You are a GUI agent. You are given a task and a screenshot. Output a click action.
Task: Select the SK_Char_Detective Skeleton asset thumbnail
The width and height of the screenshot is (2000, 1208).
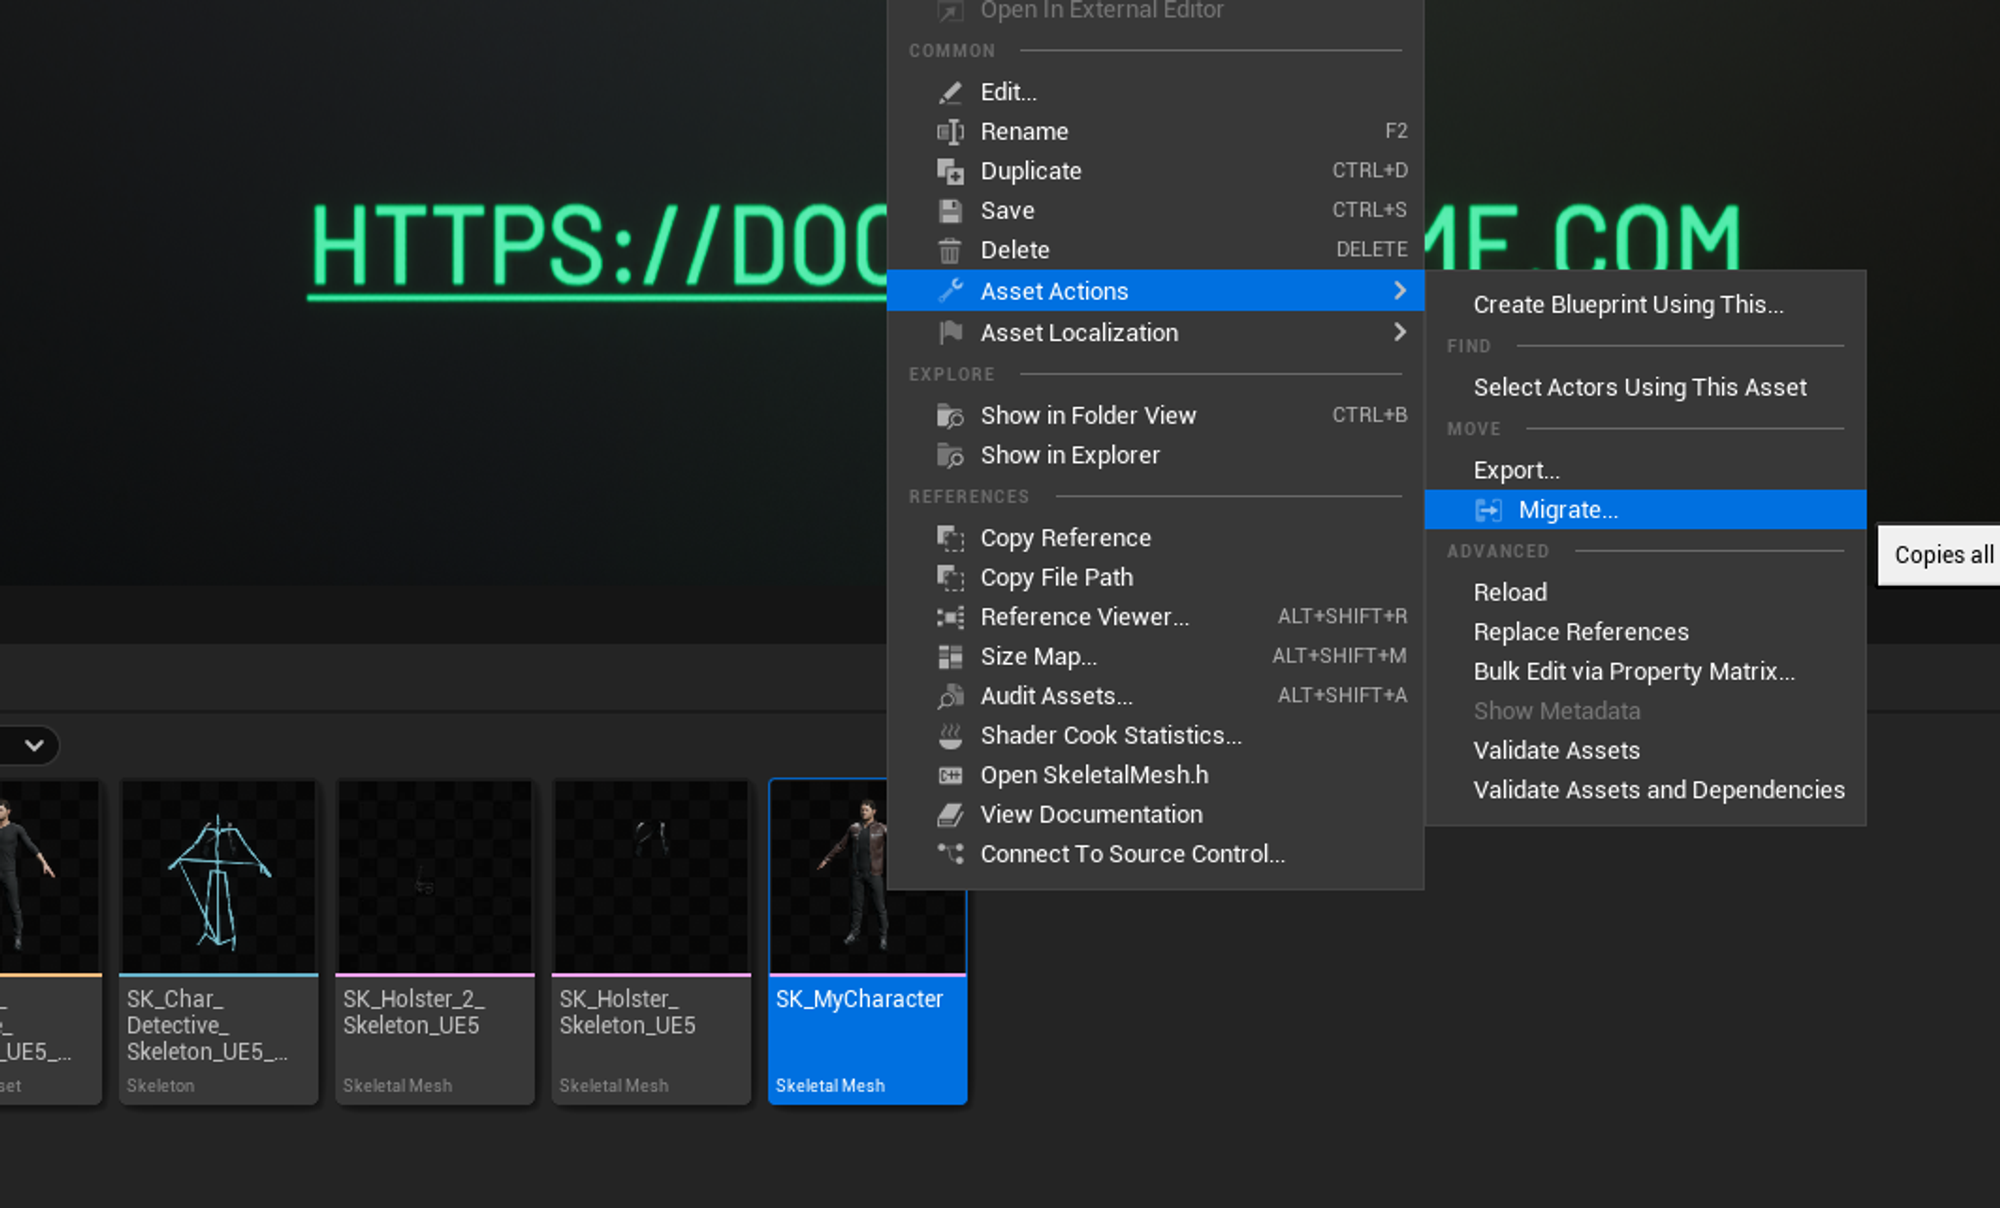[218, 877]
